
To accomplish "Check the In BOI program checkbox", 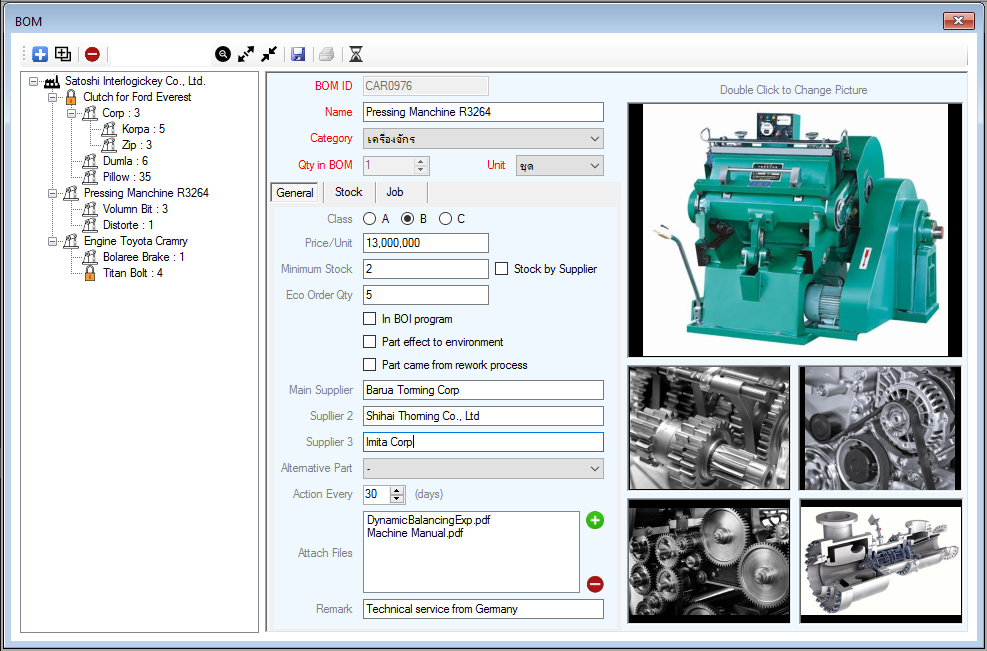I will [x=370, y=319].
